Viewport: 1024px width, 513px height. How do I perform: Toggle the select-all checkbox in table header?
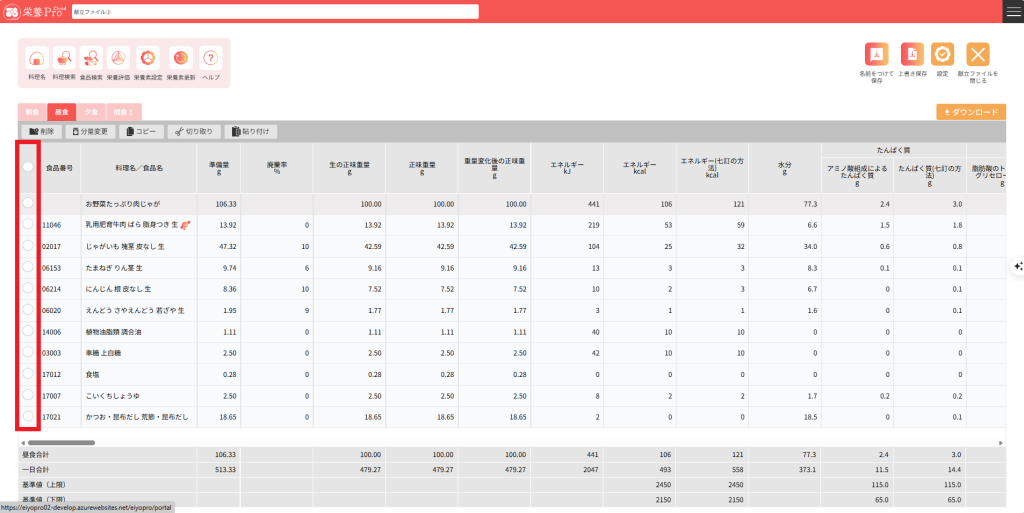[x=28, y=168]
